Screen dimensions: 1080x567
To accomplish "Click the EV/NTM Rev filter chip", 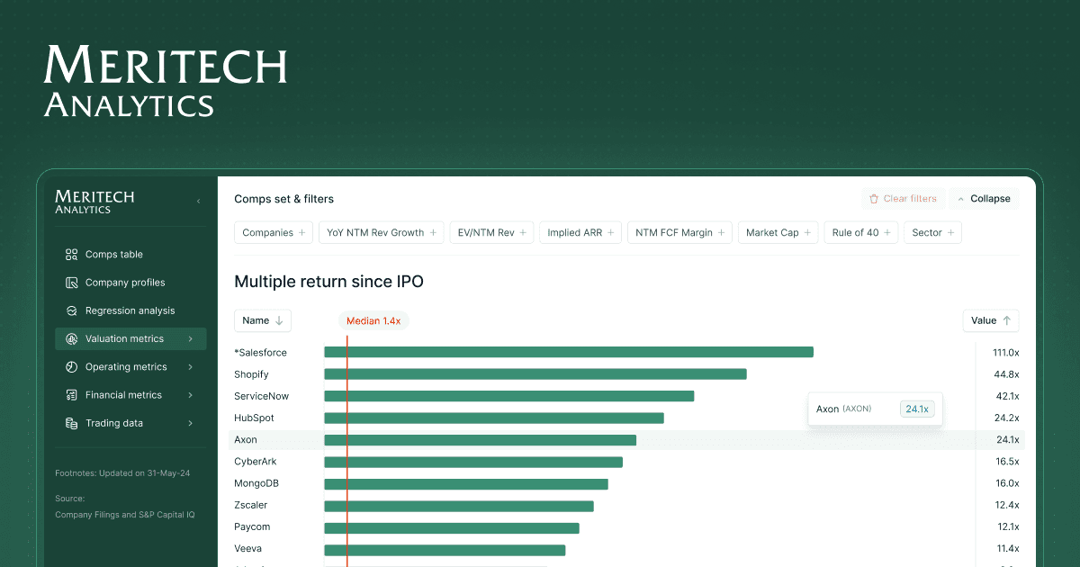I will coord(492,233).
